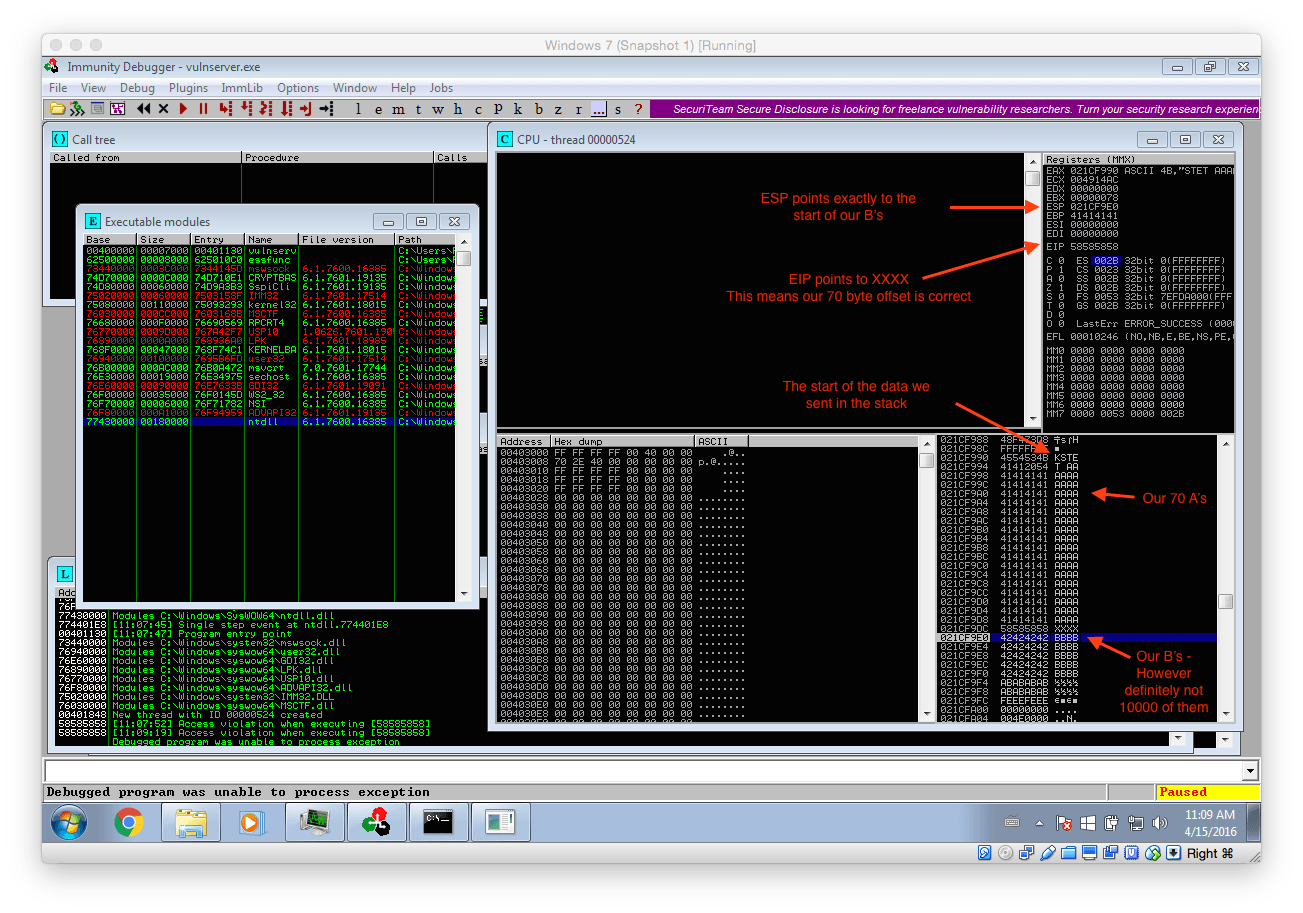This screenshot has width=1303, height=913.
Task: Click the Path column header in modules
Action: 425,240
